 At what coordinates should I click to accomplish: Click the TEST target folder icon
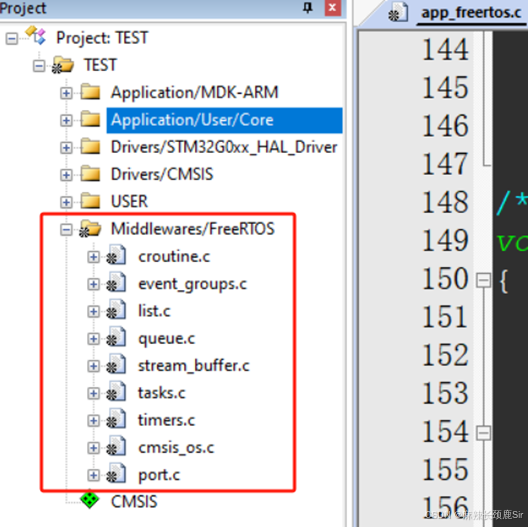click(x=63, y=65)
